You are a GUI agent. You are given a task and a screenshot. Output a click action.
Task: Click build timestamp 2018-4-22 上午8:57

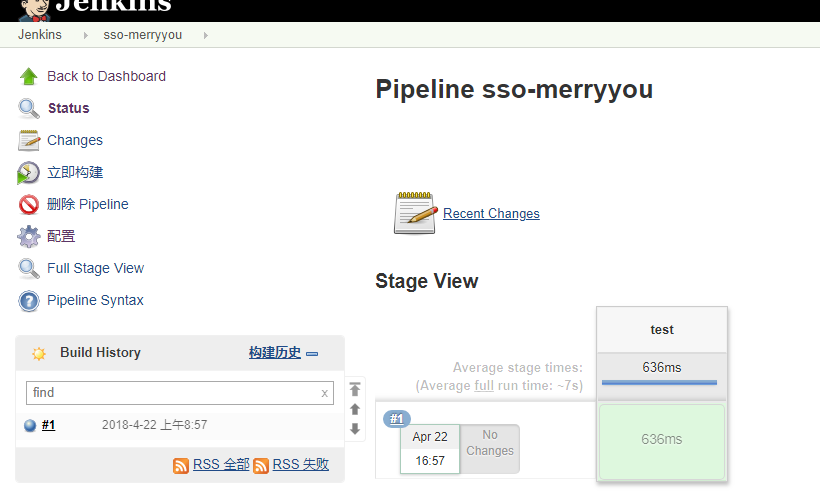pyautogui.click(x=154, y=425)
